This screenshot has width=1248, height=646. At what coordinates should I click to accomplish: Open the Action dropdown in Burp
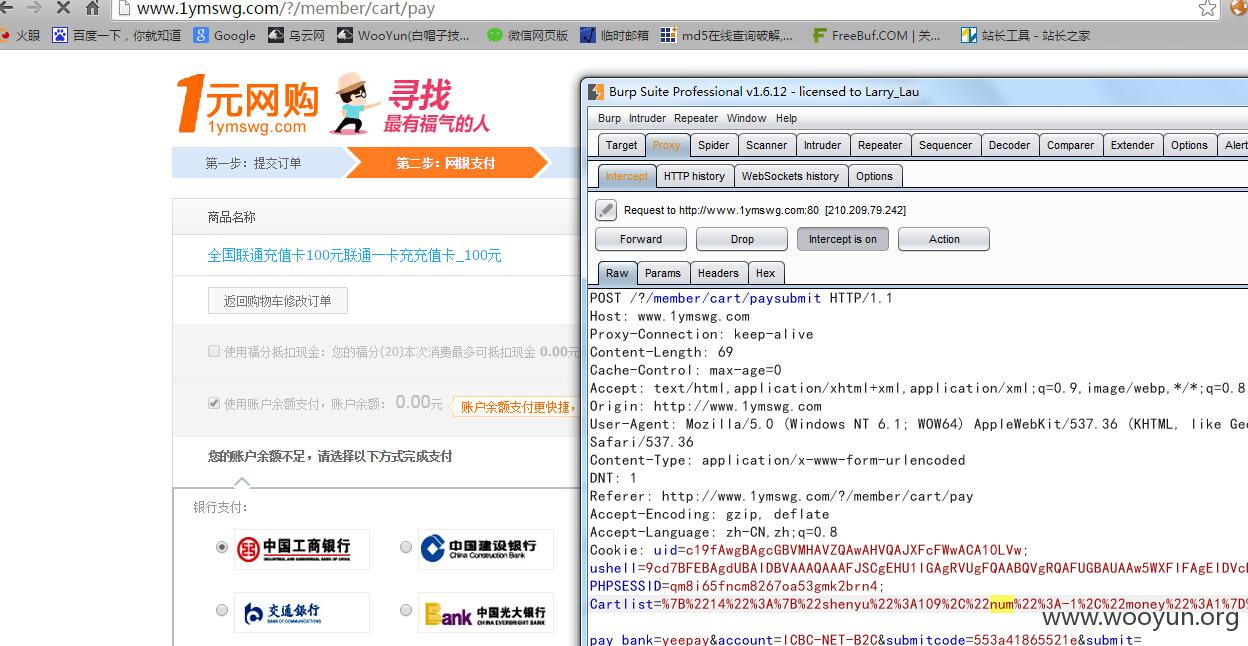pyautogui.click(x=944, y=239)
